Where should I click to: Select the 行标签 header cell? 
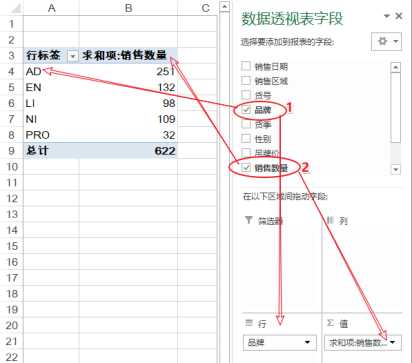click(51, 55)
